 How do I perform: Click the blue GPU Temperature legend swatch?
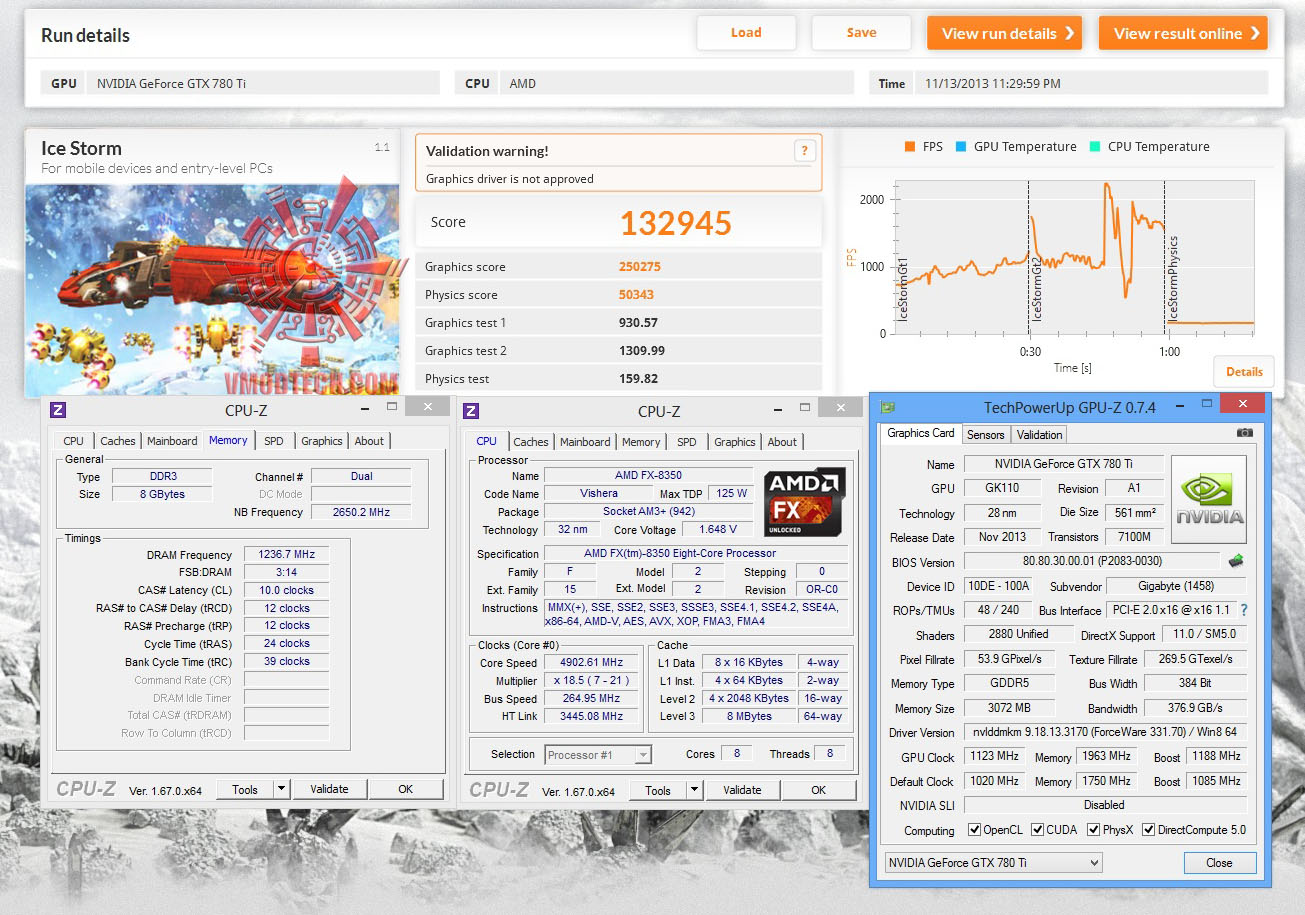961,146
